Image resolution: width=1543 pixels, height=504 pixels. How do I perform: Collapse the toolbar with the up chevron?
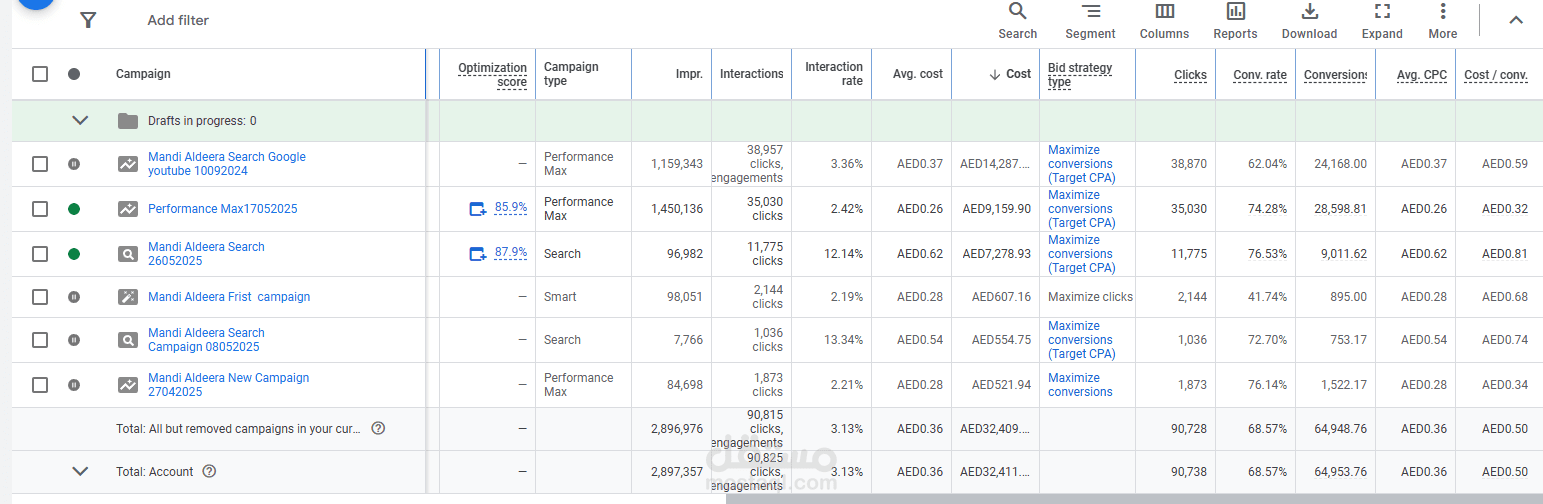click(1516, 20)
